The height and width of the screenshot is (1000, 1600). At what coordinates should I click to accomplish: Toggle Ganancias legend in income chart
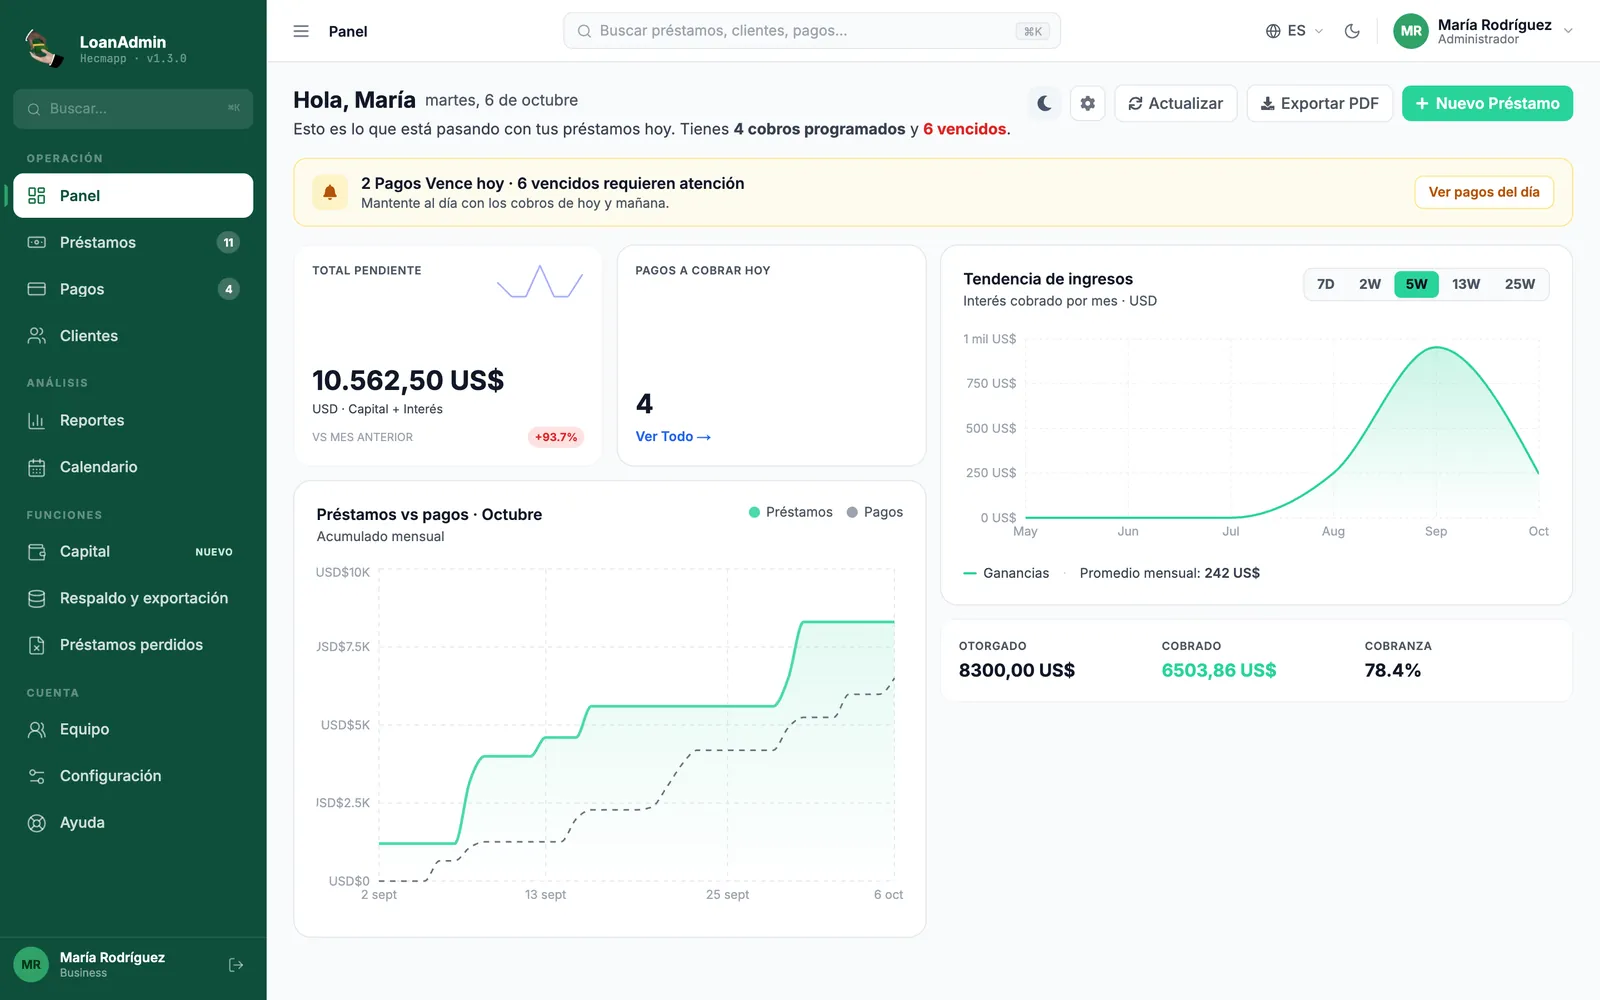(1006, 573)
